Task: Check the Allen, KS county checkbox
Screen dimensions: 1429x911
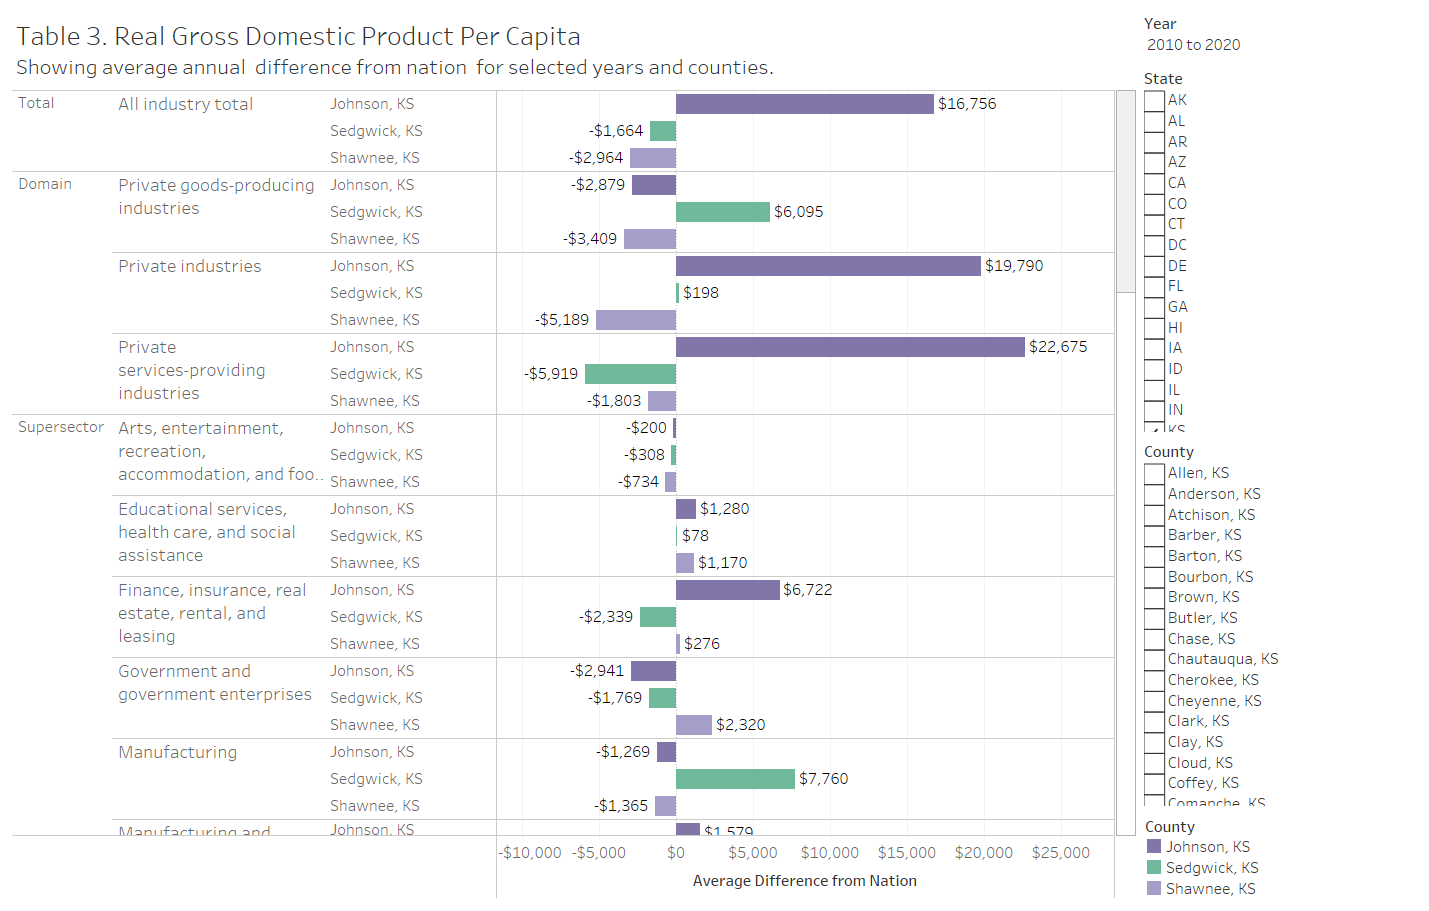Action: pyautogui.click(x=1154, y=473)
